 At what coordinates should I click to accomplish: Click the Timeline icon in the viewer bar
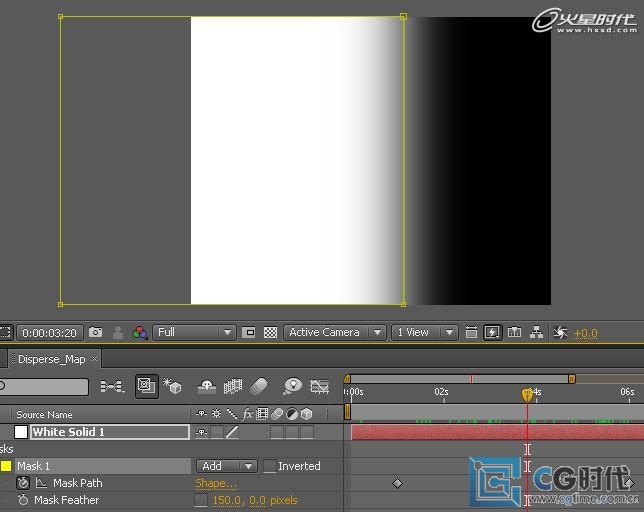(515, 332)
